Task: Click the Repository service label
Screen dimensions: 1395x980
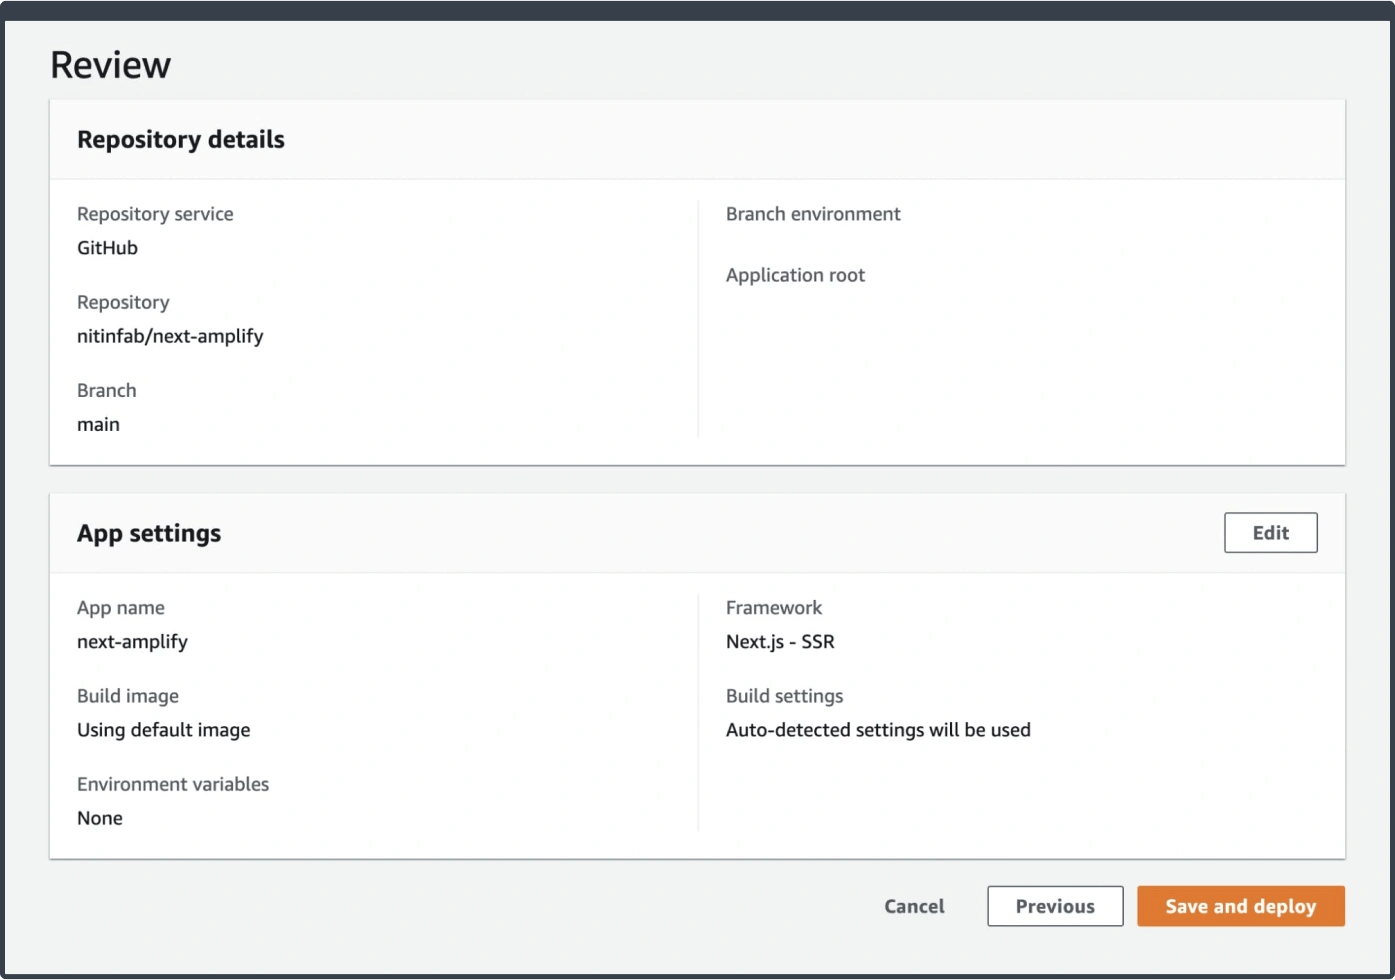Action: (155, 214)
